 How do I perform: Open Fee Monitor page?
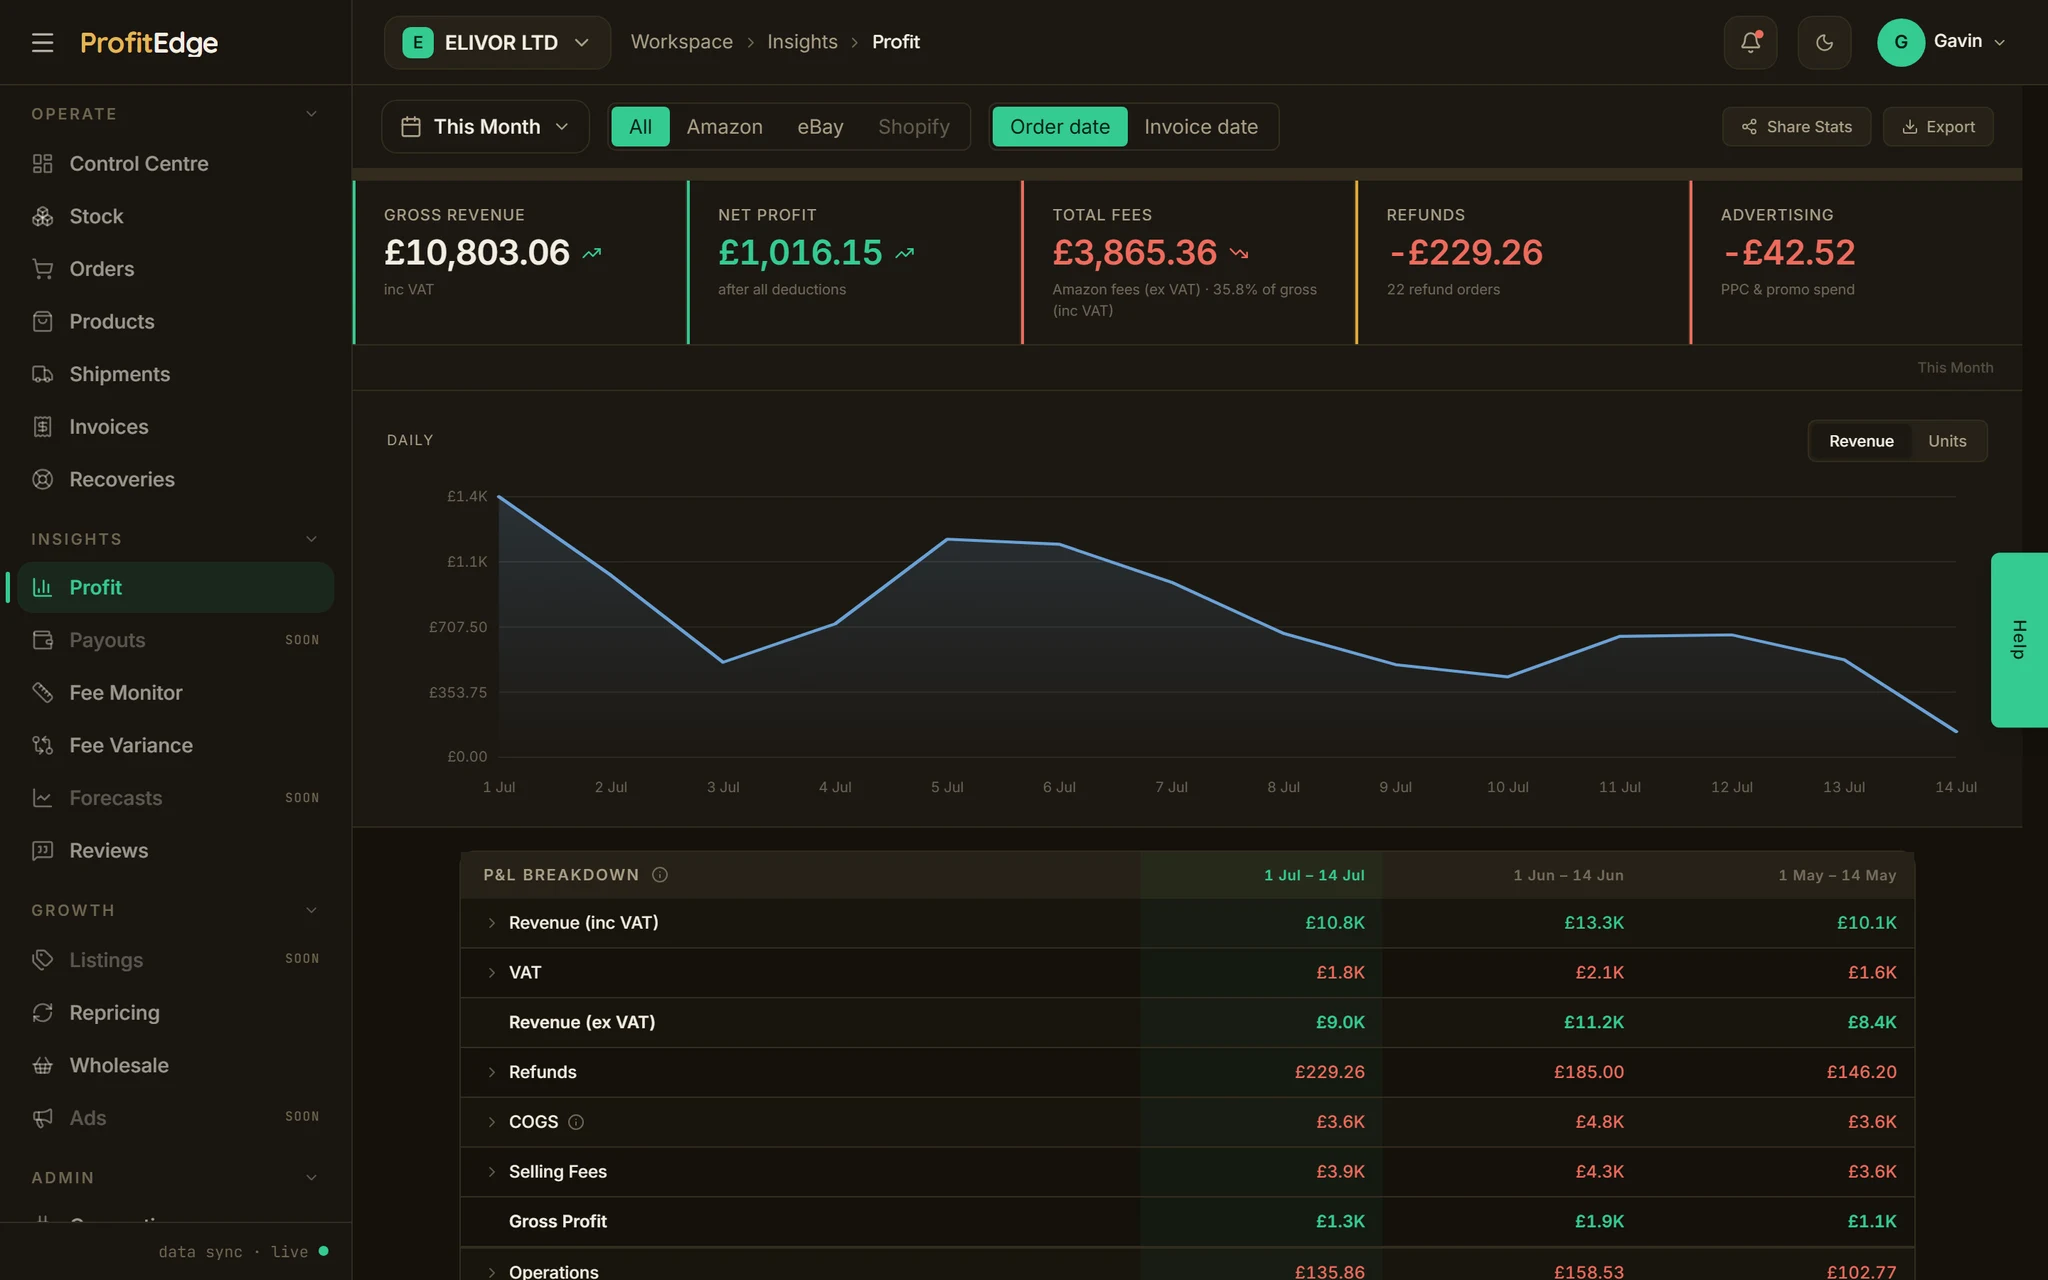(x=176, y=693)
